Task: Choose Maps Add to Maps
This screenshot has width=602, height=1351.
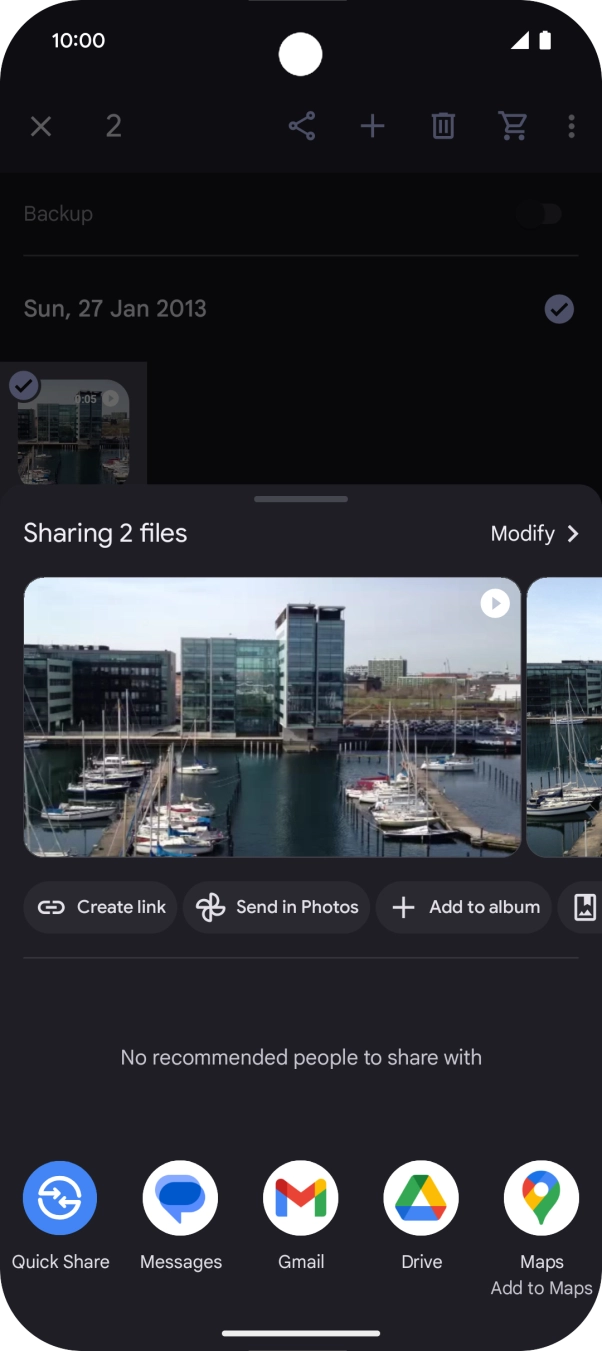Action: point(541,1198)
